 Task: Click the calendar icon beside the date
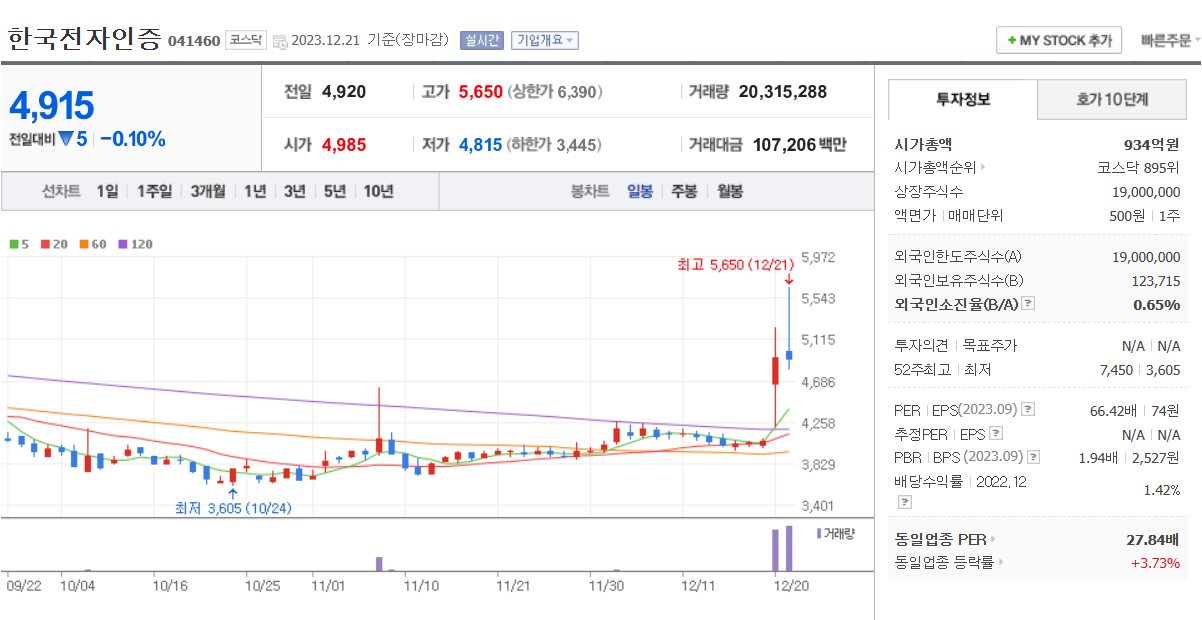pyautogui.click(x=280, y=41)
